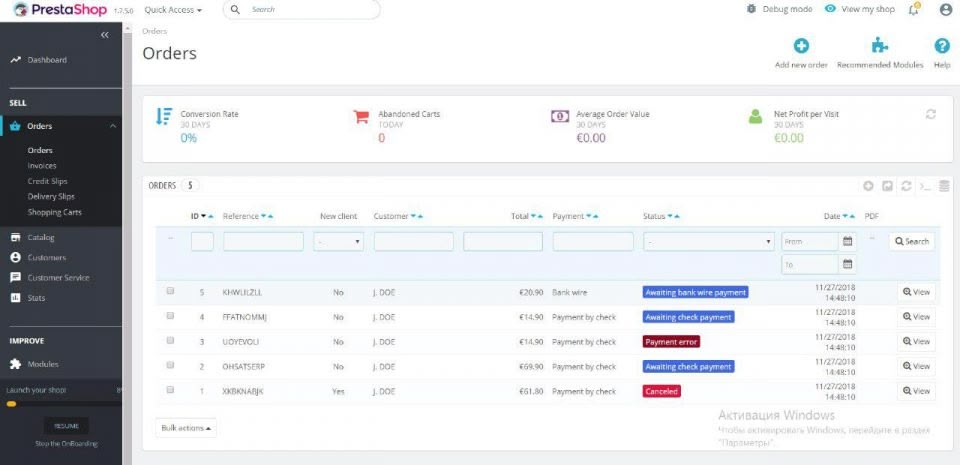Click the View my shop eye icon

coord(830,9)
